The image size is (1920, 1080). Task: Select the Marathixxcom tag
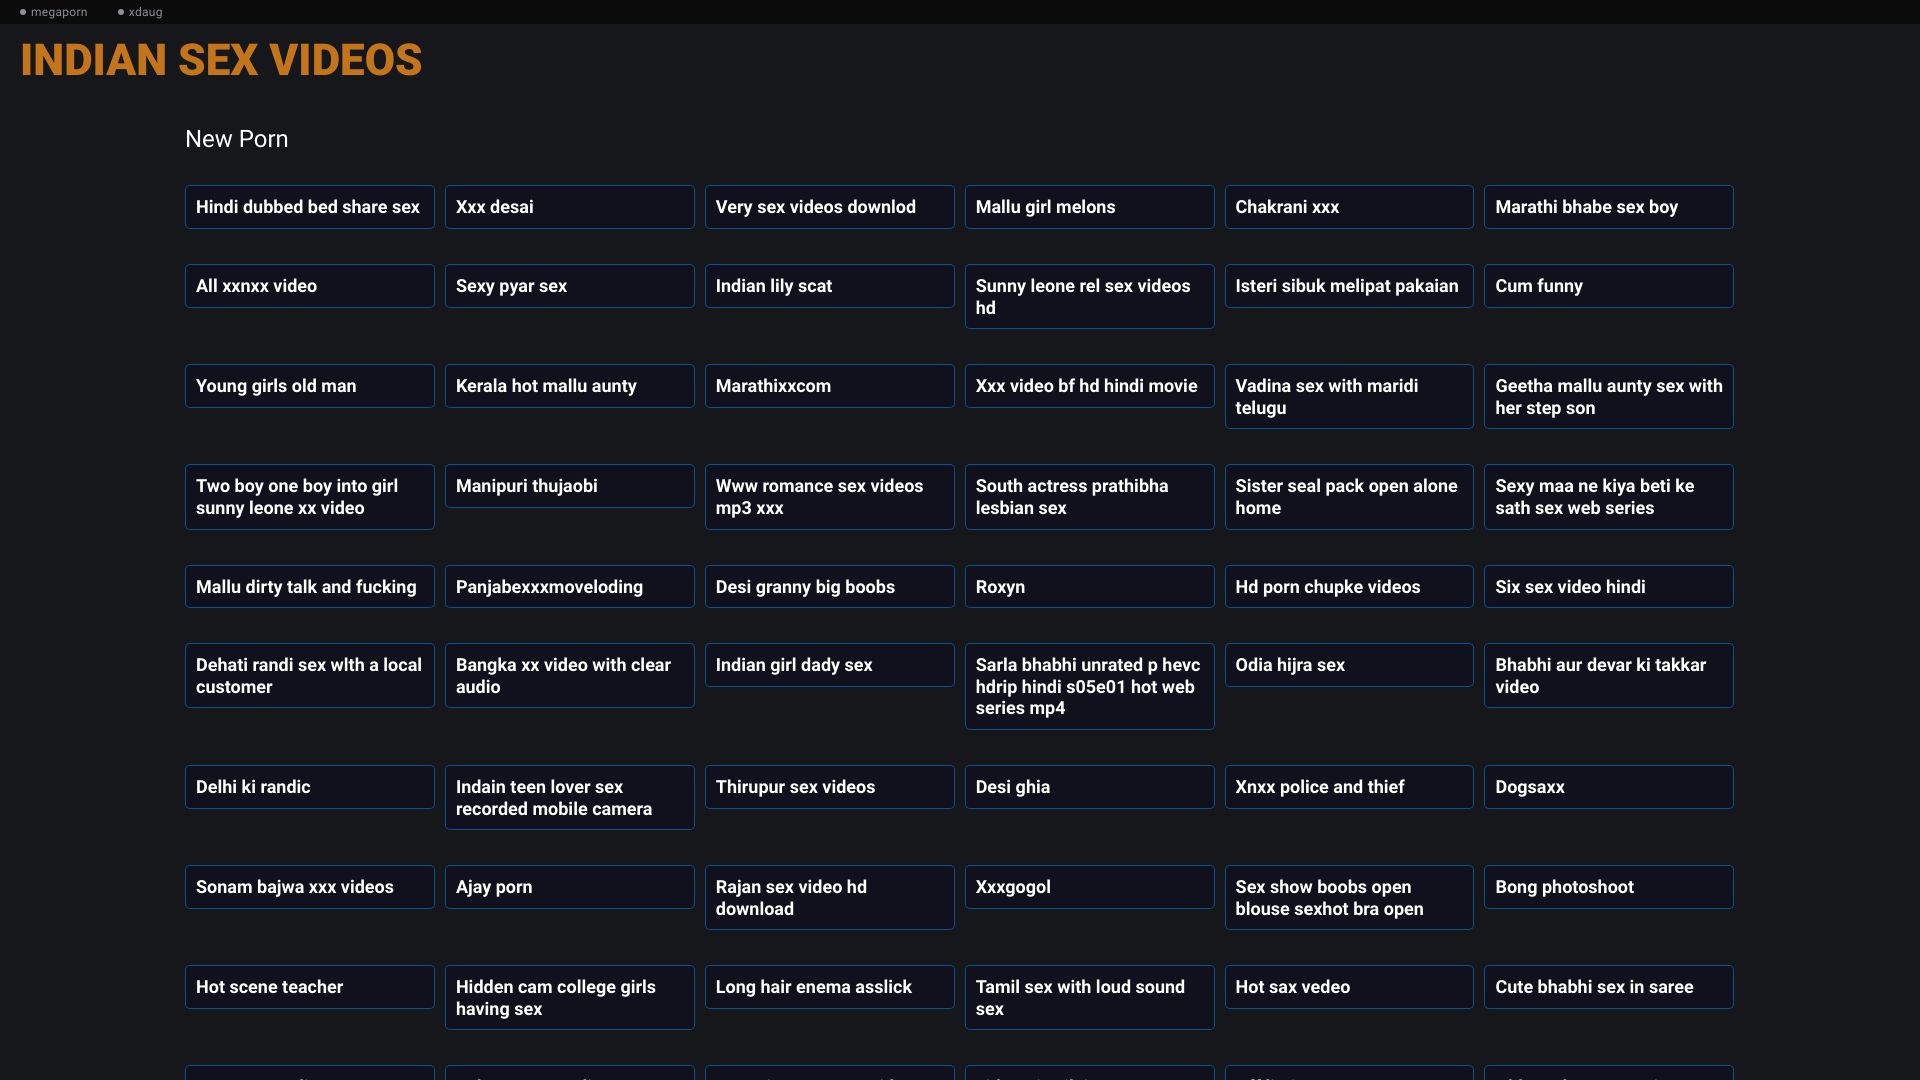click(829, 386)
